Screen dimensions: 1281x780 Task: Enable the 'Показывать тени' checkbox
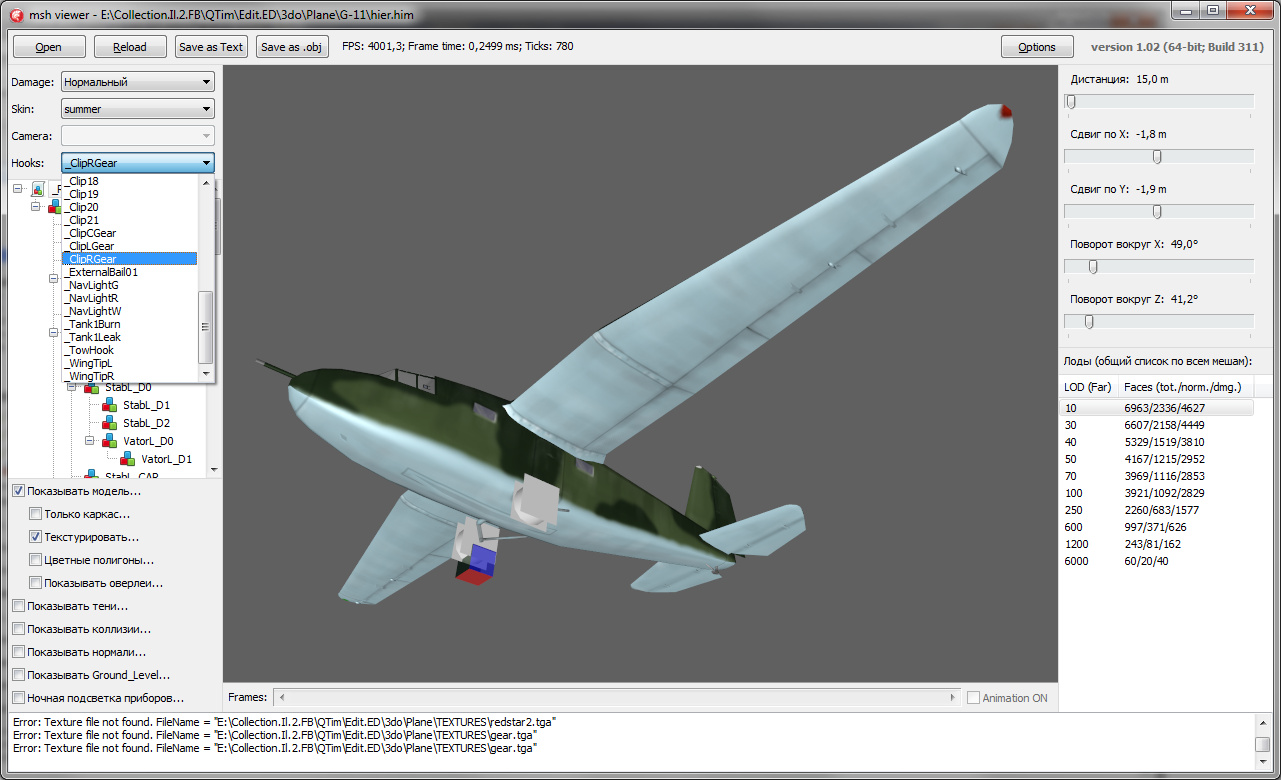pyautogui.click(x=19, y=606)
